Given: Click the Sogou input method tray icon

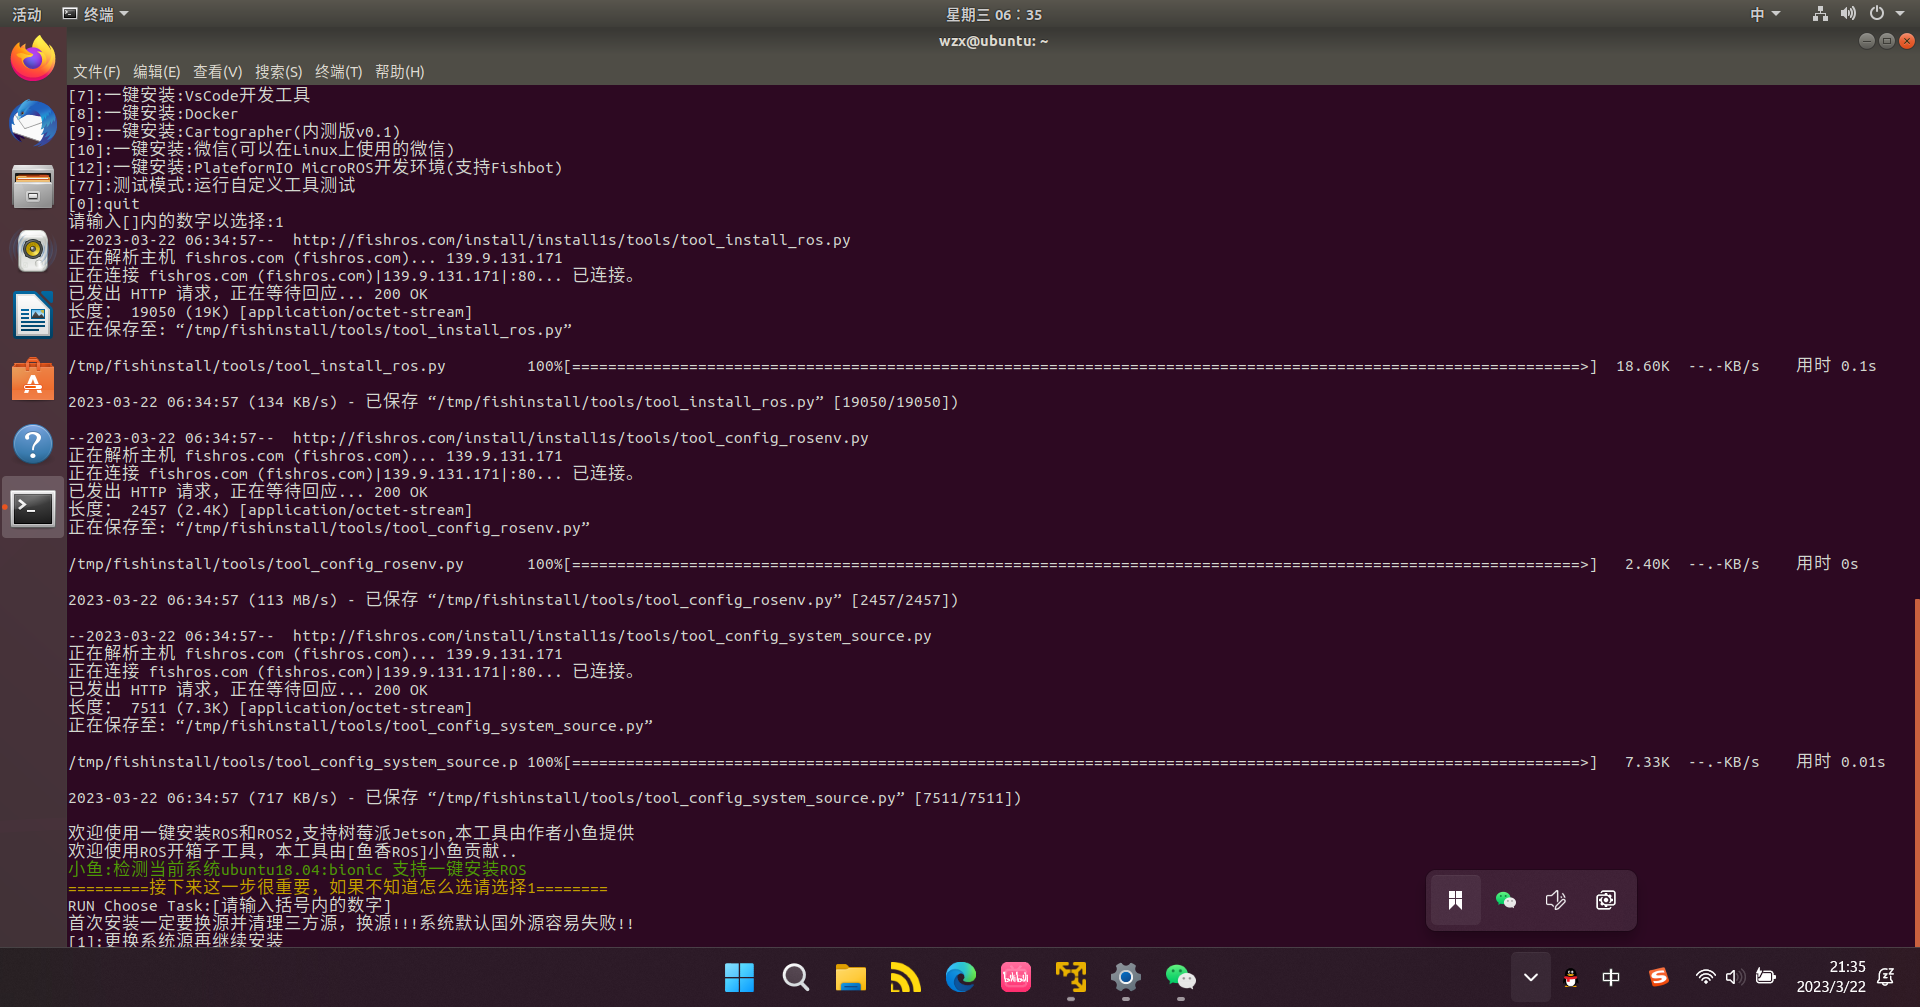Looking at the screenshot, I should click(1659, 977).
